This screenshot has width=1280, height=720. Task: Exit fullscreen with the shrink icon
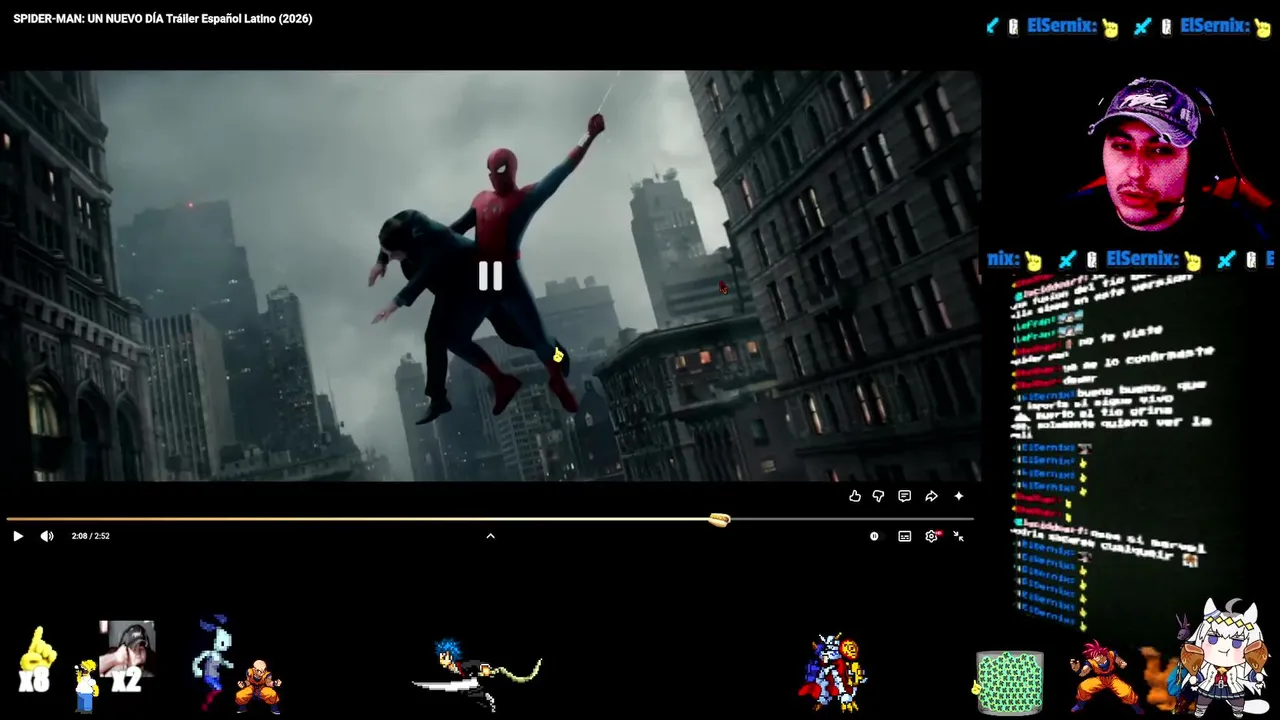(958, 536)
